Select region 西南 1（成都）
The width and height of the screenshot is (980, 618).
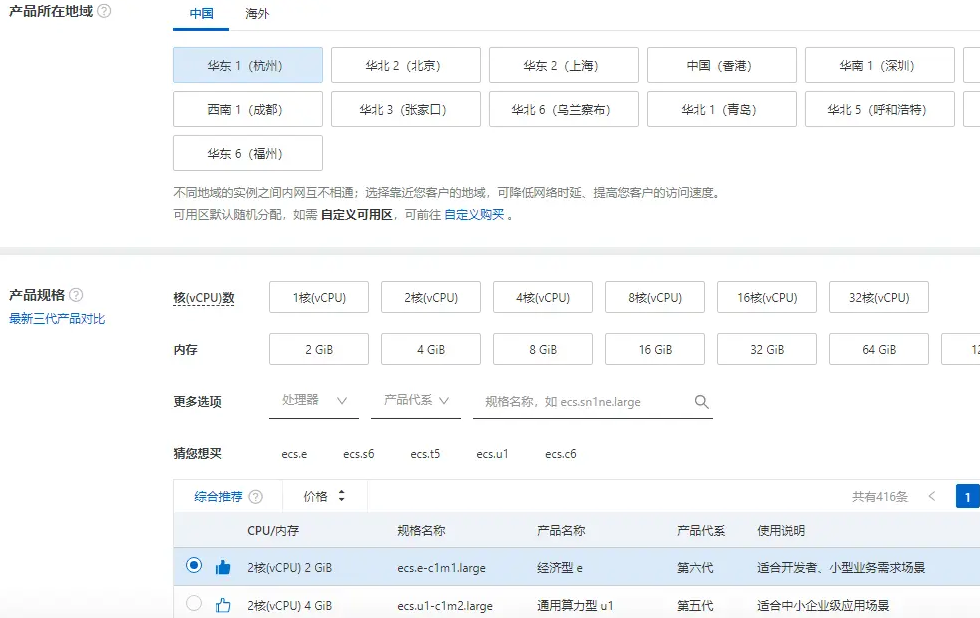tap(248, 109)
